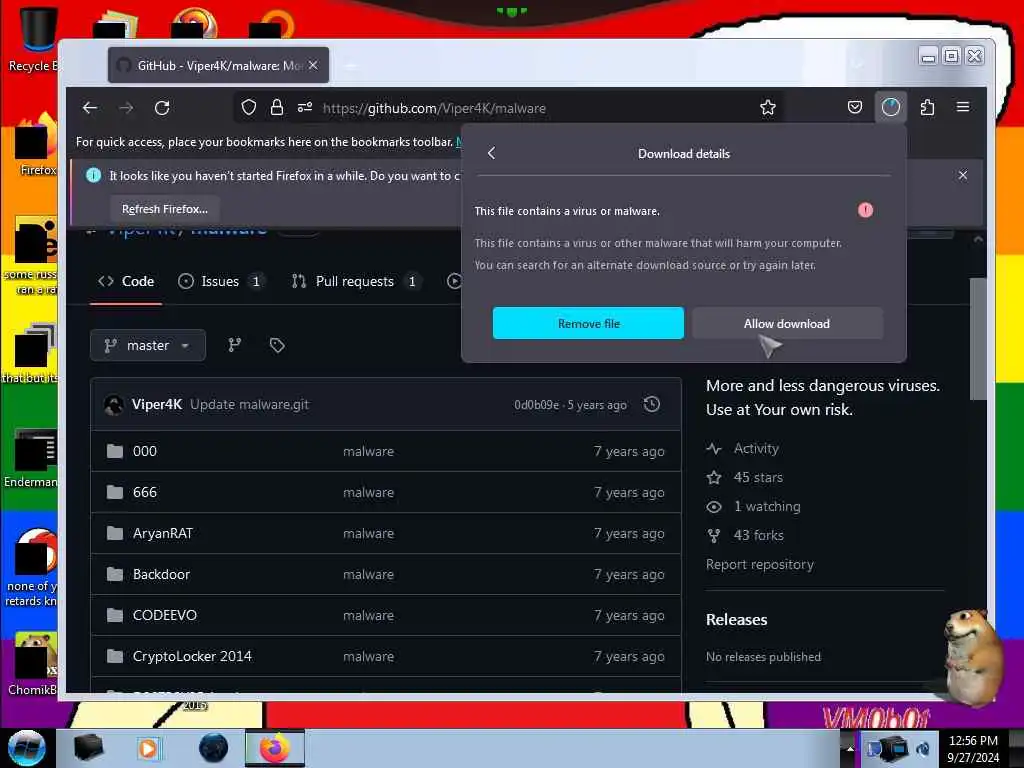Open the site security padlock icon
This screenshot has height=768, width=1024.
[277, 107]
